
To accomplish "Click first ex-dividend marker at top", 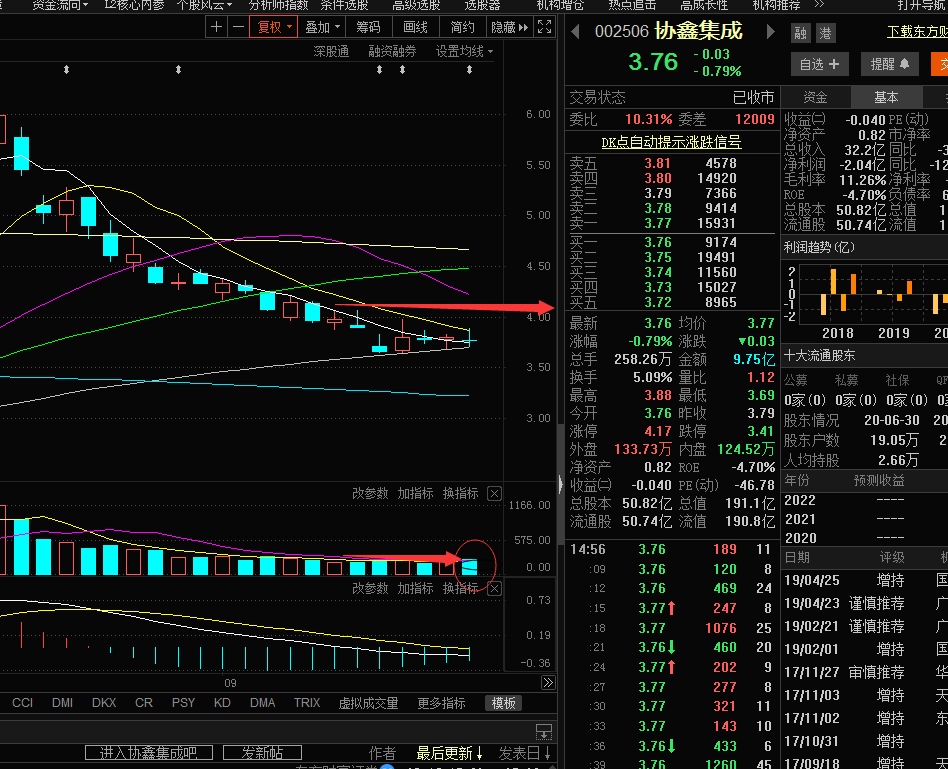I will (67, 70).
